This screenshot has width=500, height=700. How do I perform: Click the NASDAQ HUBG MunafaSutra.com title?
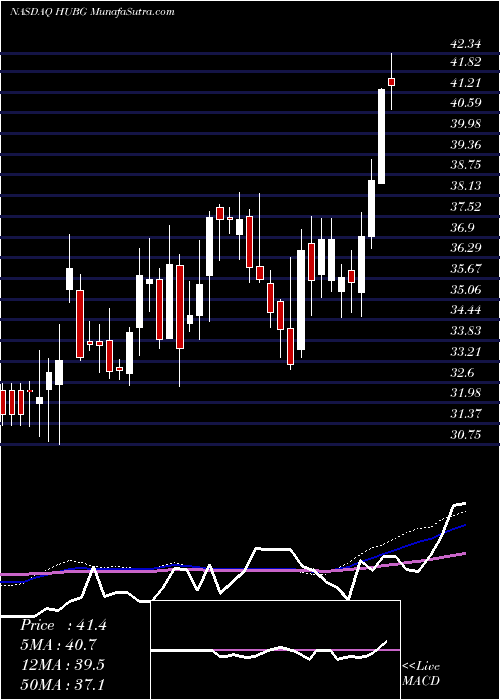click(x=92, y=12)
